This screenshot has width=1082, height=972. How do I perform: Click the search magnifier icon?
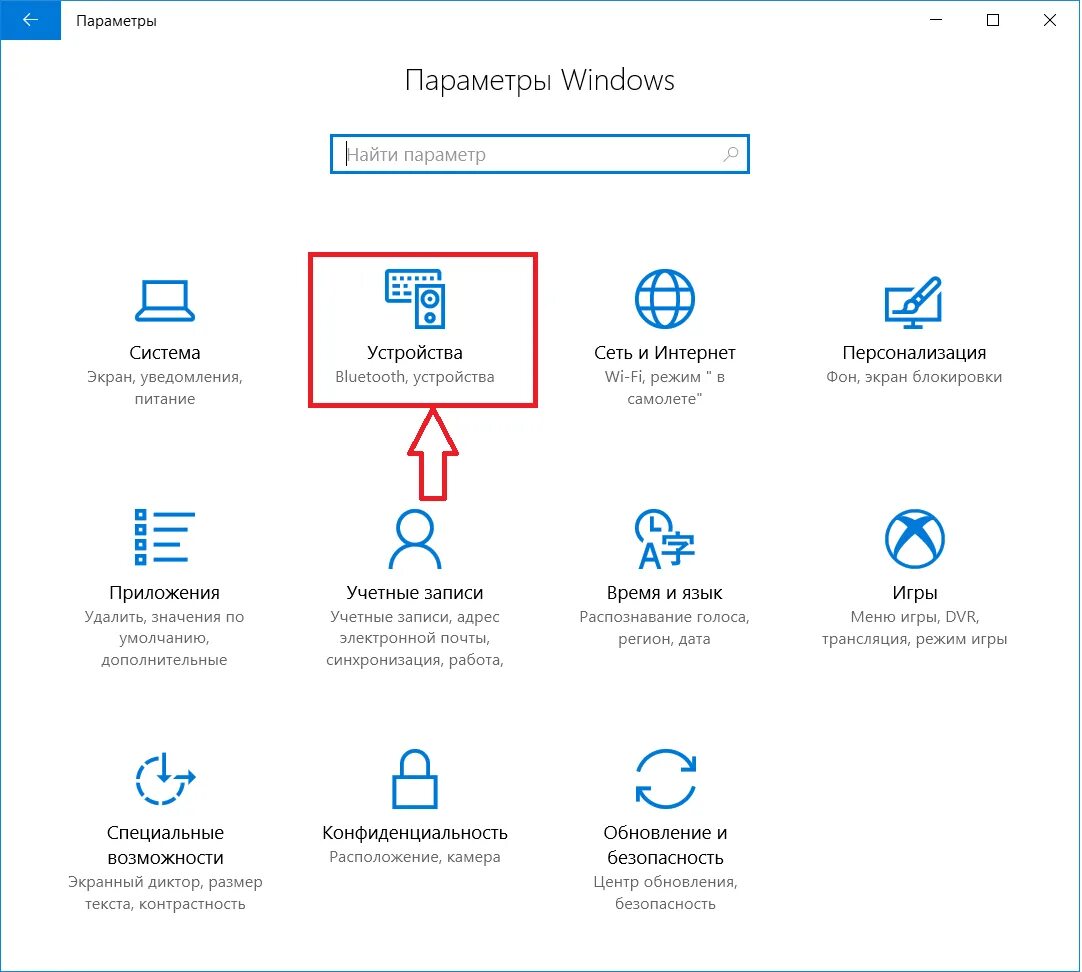[x=731, y=154]
